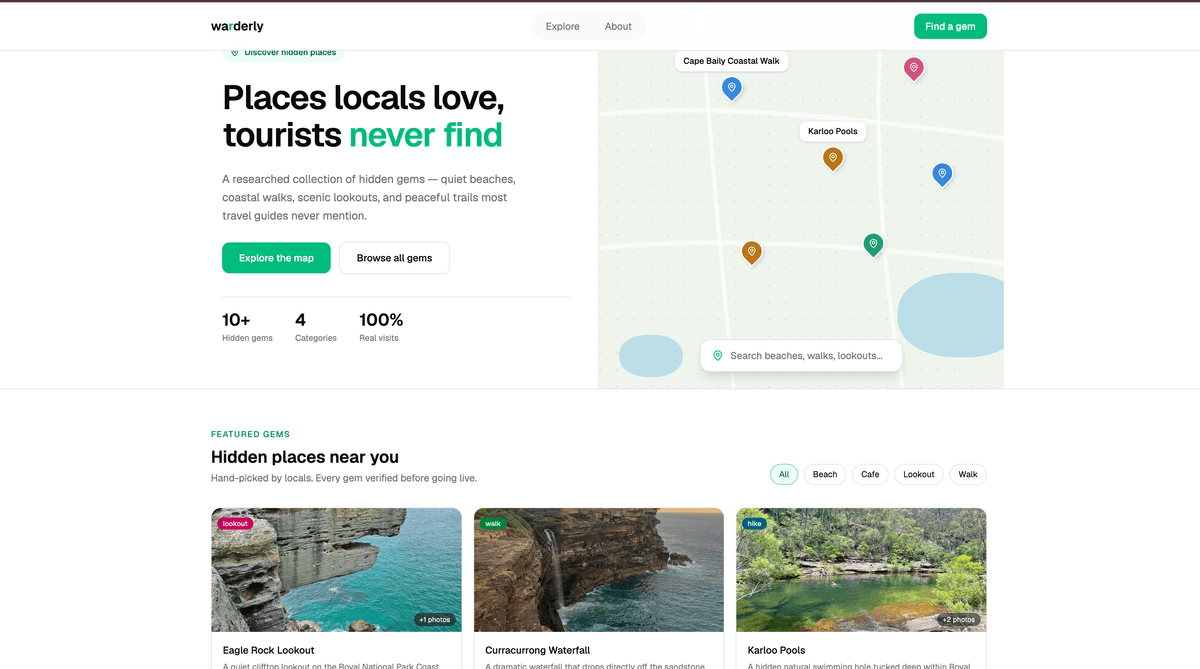Viewport: 1200px width, 669px height.
Task: Click the +1 photos badge on Eagle Rock
Action: [434, 620]
